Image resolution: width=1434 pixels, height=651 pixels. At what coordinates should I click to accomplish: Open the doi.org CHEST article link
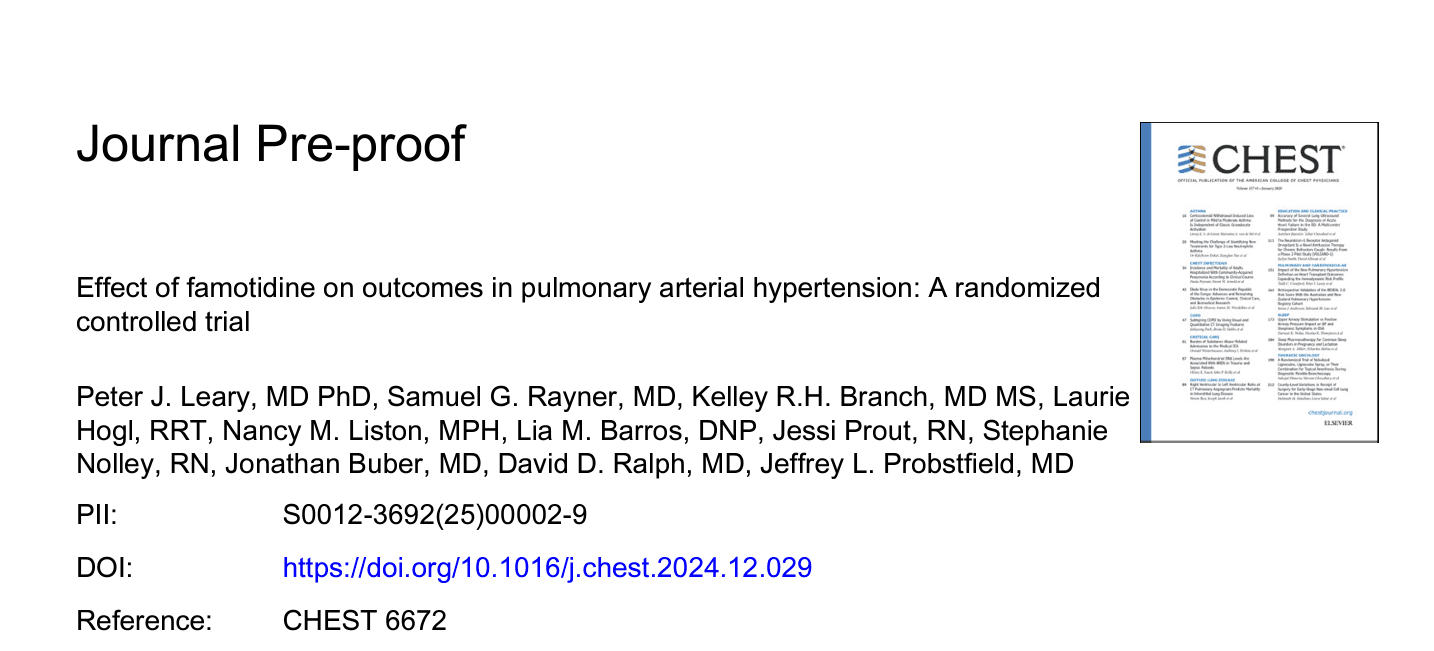(547, 568)
